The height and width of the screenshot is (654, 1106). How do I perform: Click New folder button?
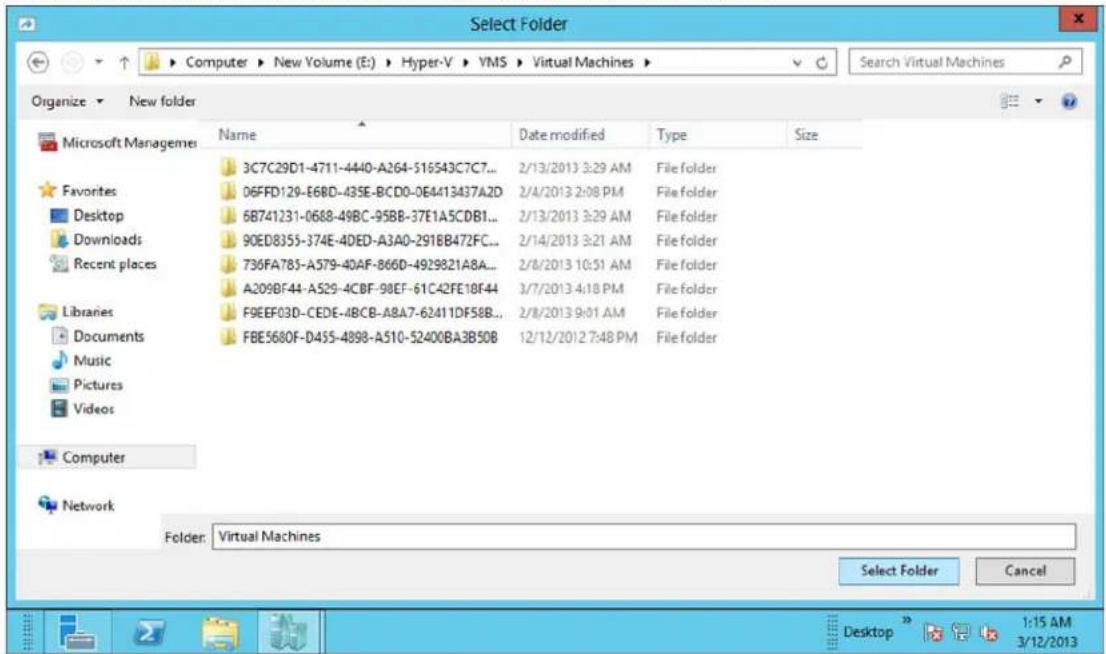(162, 102)
